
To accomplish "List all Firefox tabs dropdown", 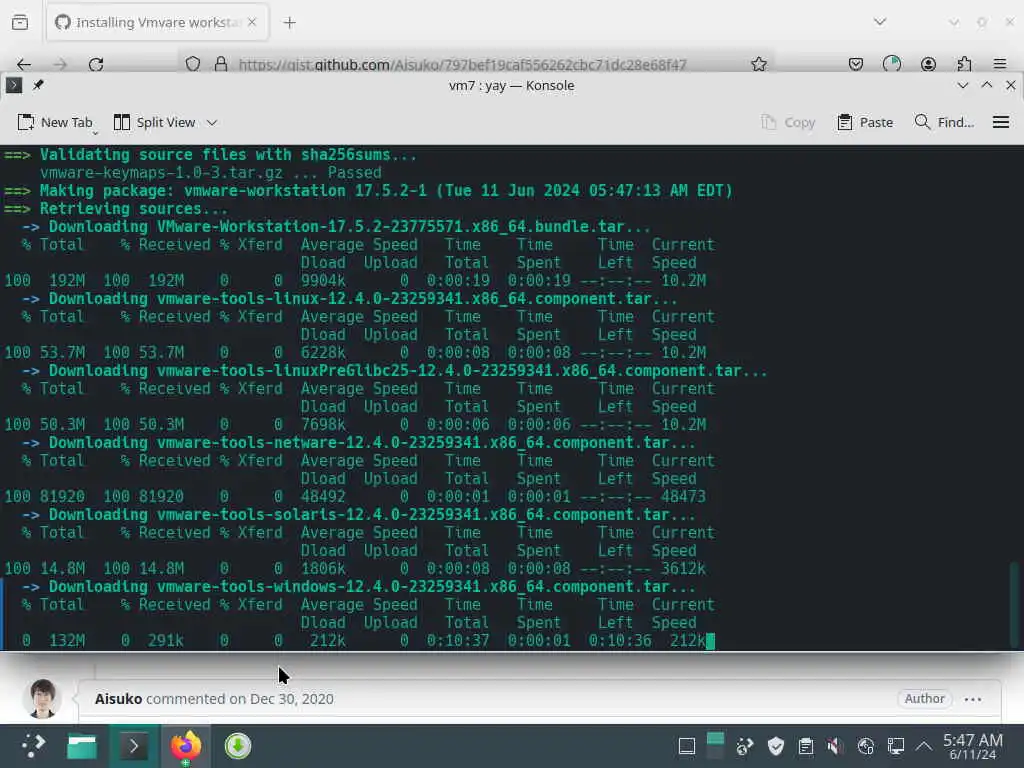I will pyautogui.click(x=880, y=22).
